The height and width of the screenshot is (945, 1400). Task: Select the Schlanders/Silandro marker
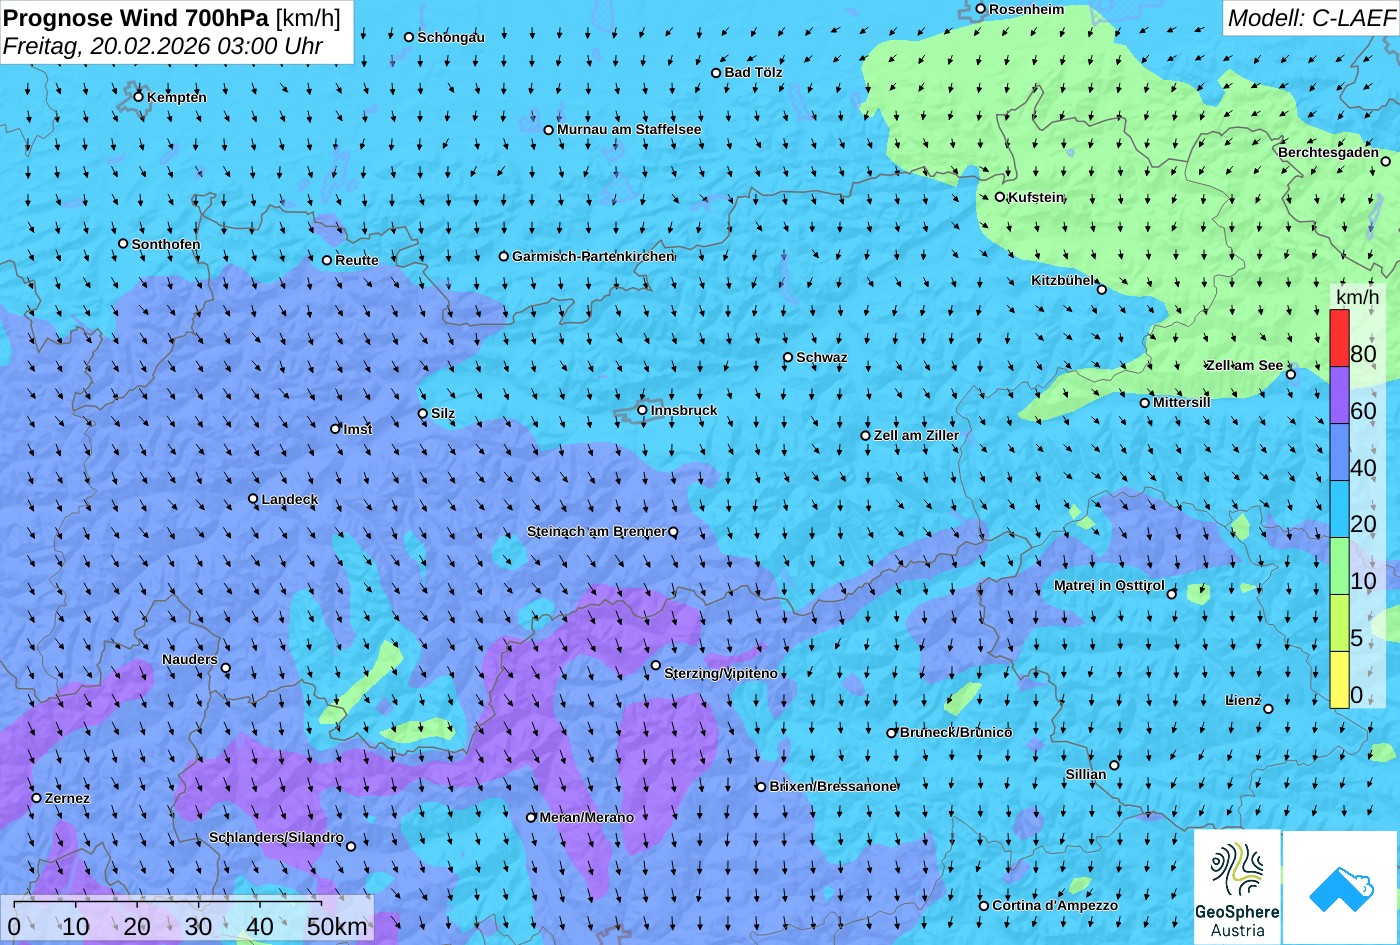[x=351, y=846]
